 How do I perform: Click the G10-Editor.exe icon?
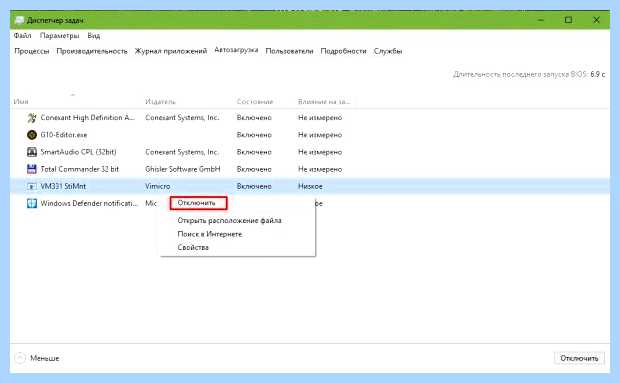pyautogui.click(x=32, y=135)
